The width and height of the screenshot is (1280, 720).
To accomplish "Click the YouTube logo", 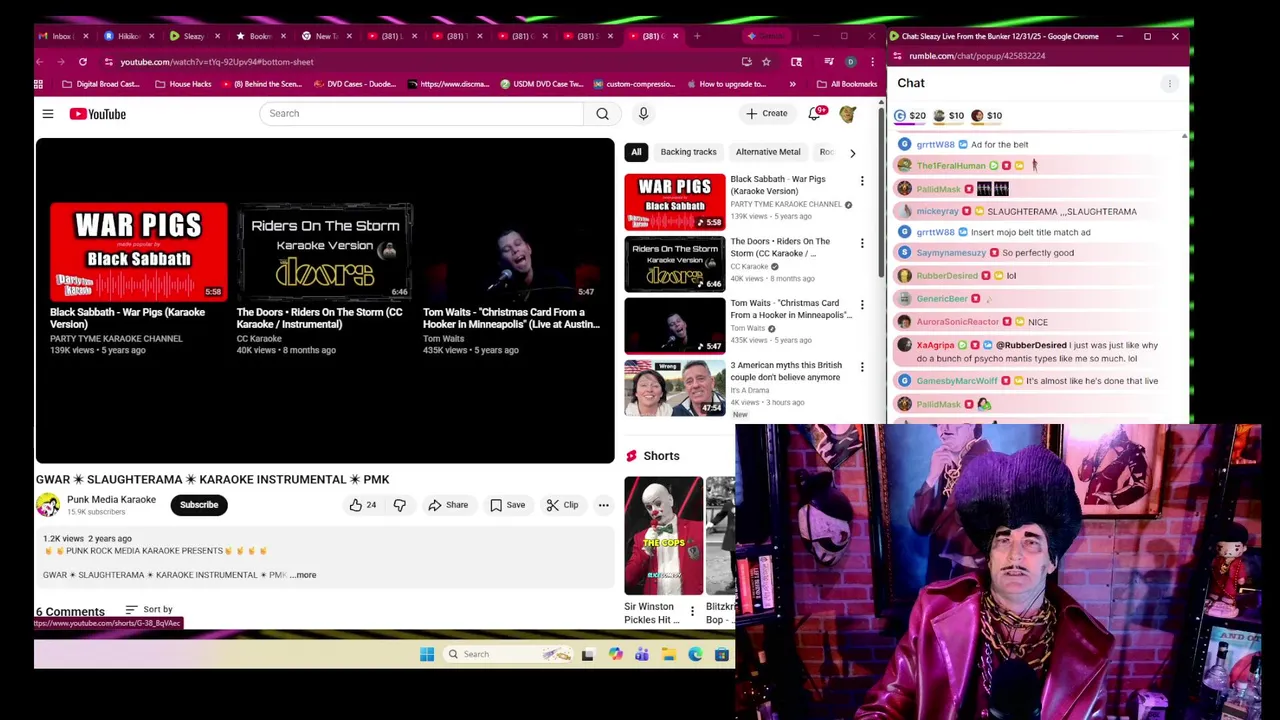I will pyautogui.click(x=98, y=114).
